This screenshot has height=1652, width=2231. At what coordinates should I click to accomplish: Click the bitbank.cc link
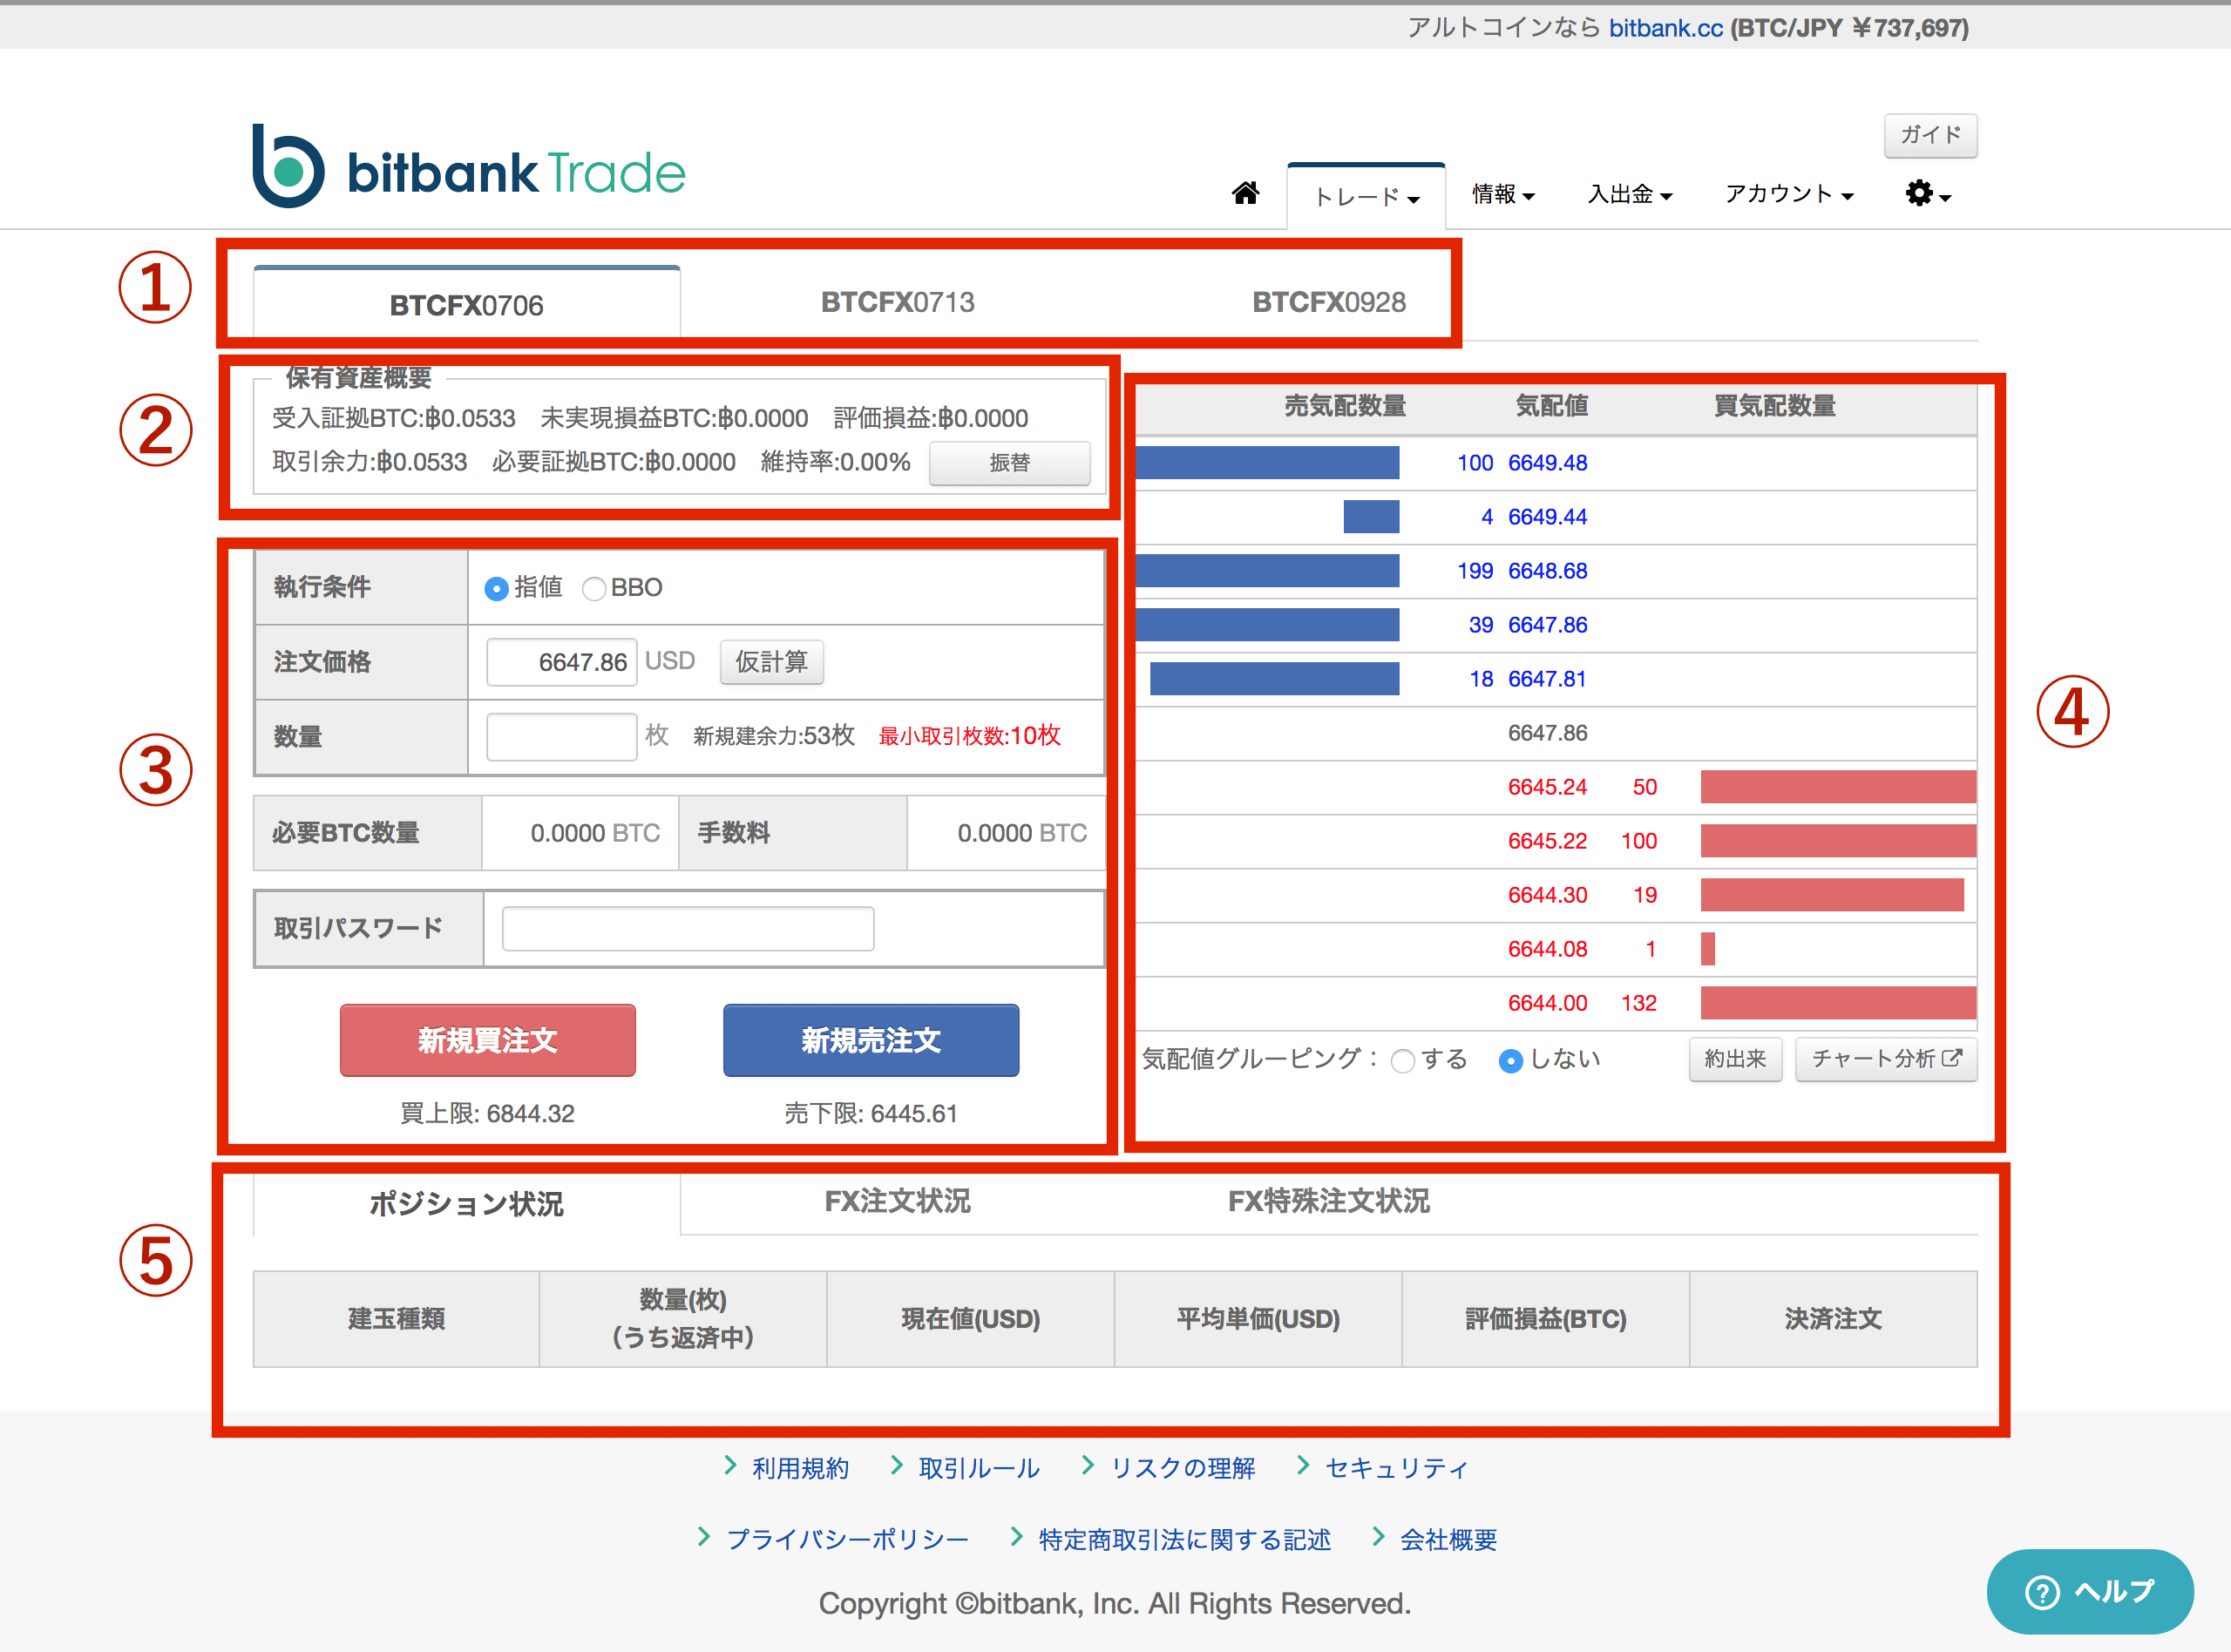point(1665,28)
